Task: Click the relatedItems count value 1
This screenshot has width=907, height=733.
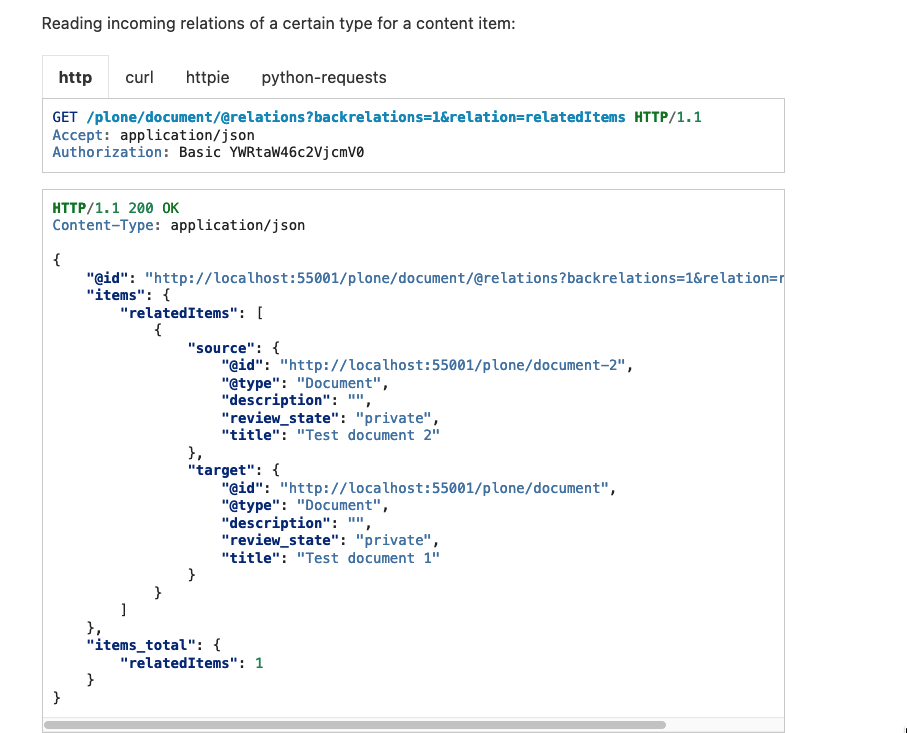Action: tap(259, 663)
